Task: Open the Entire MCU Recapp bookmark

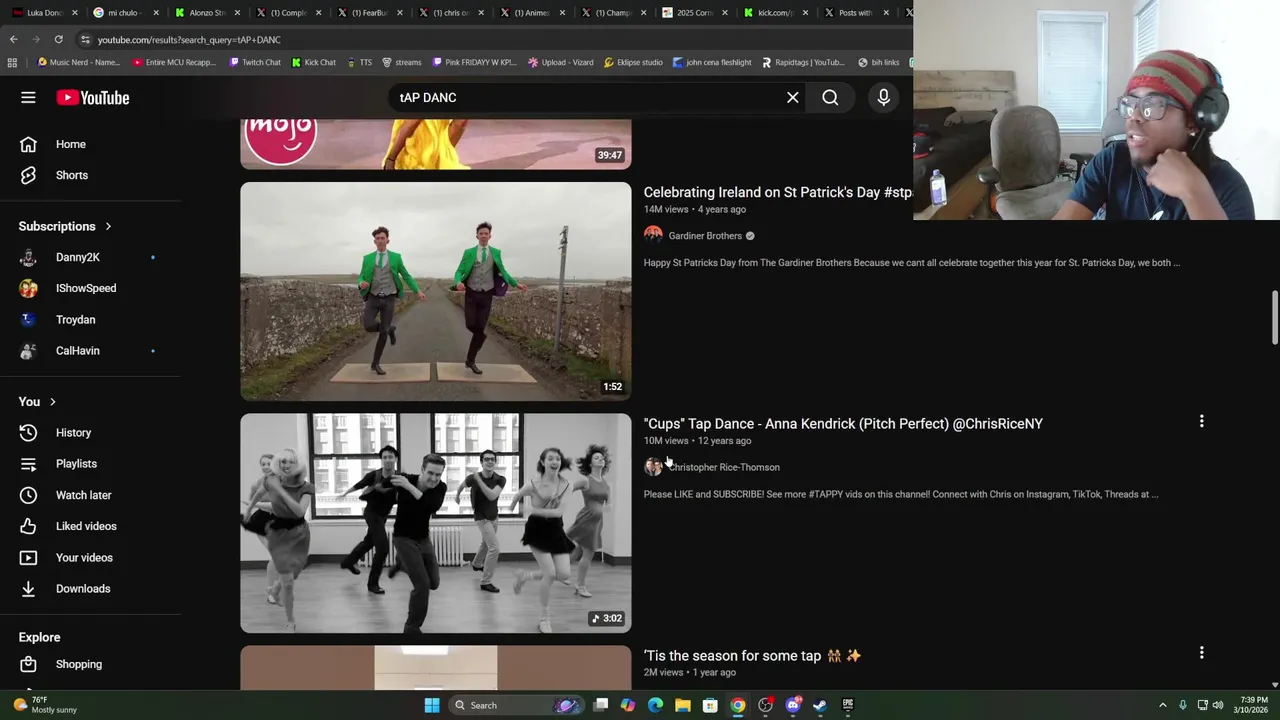Action: pos(175,62)
